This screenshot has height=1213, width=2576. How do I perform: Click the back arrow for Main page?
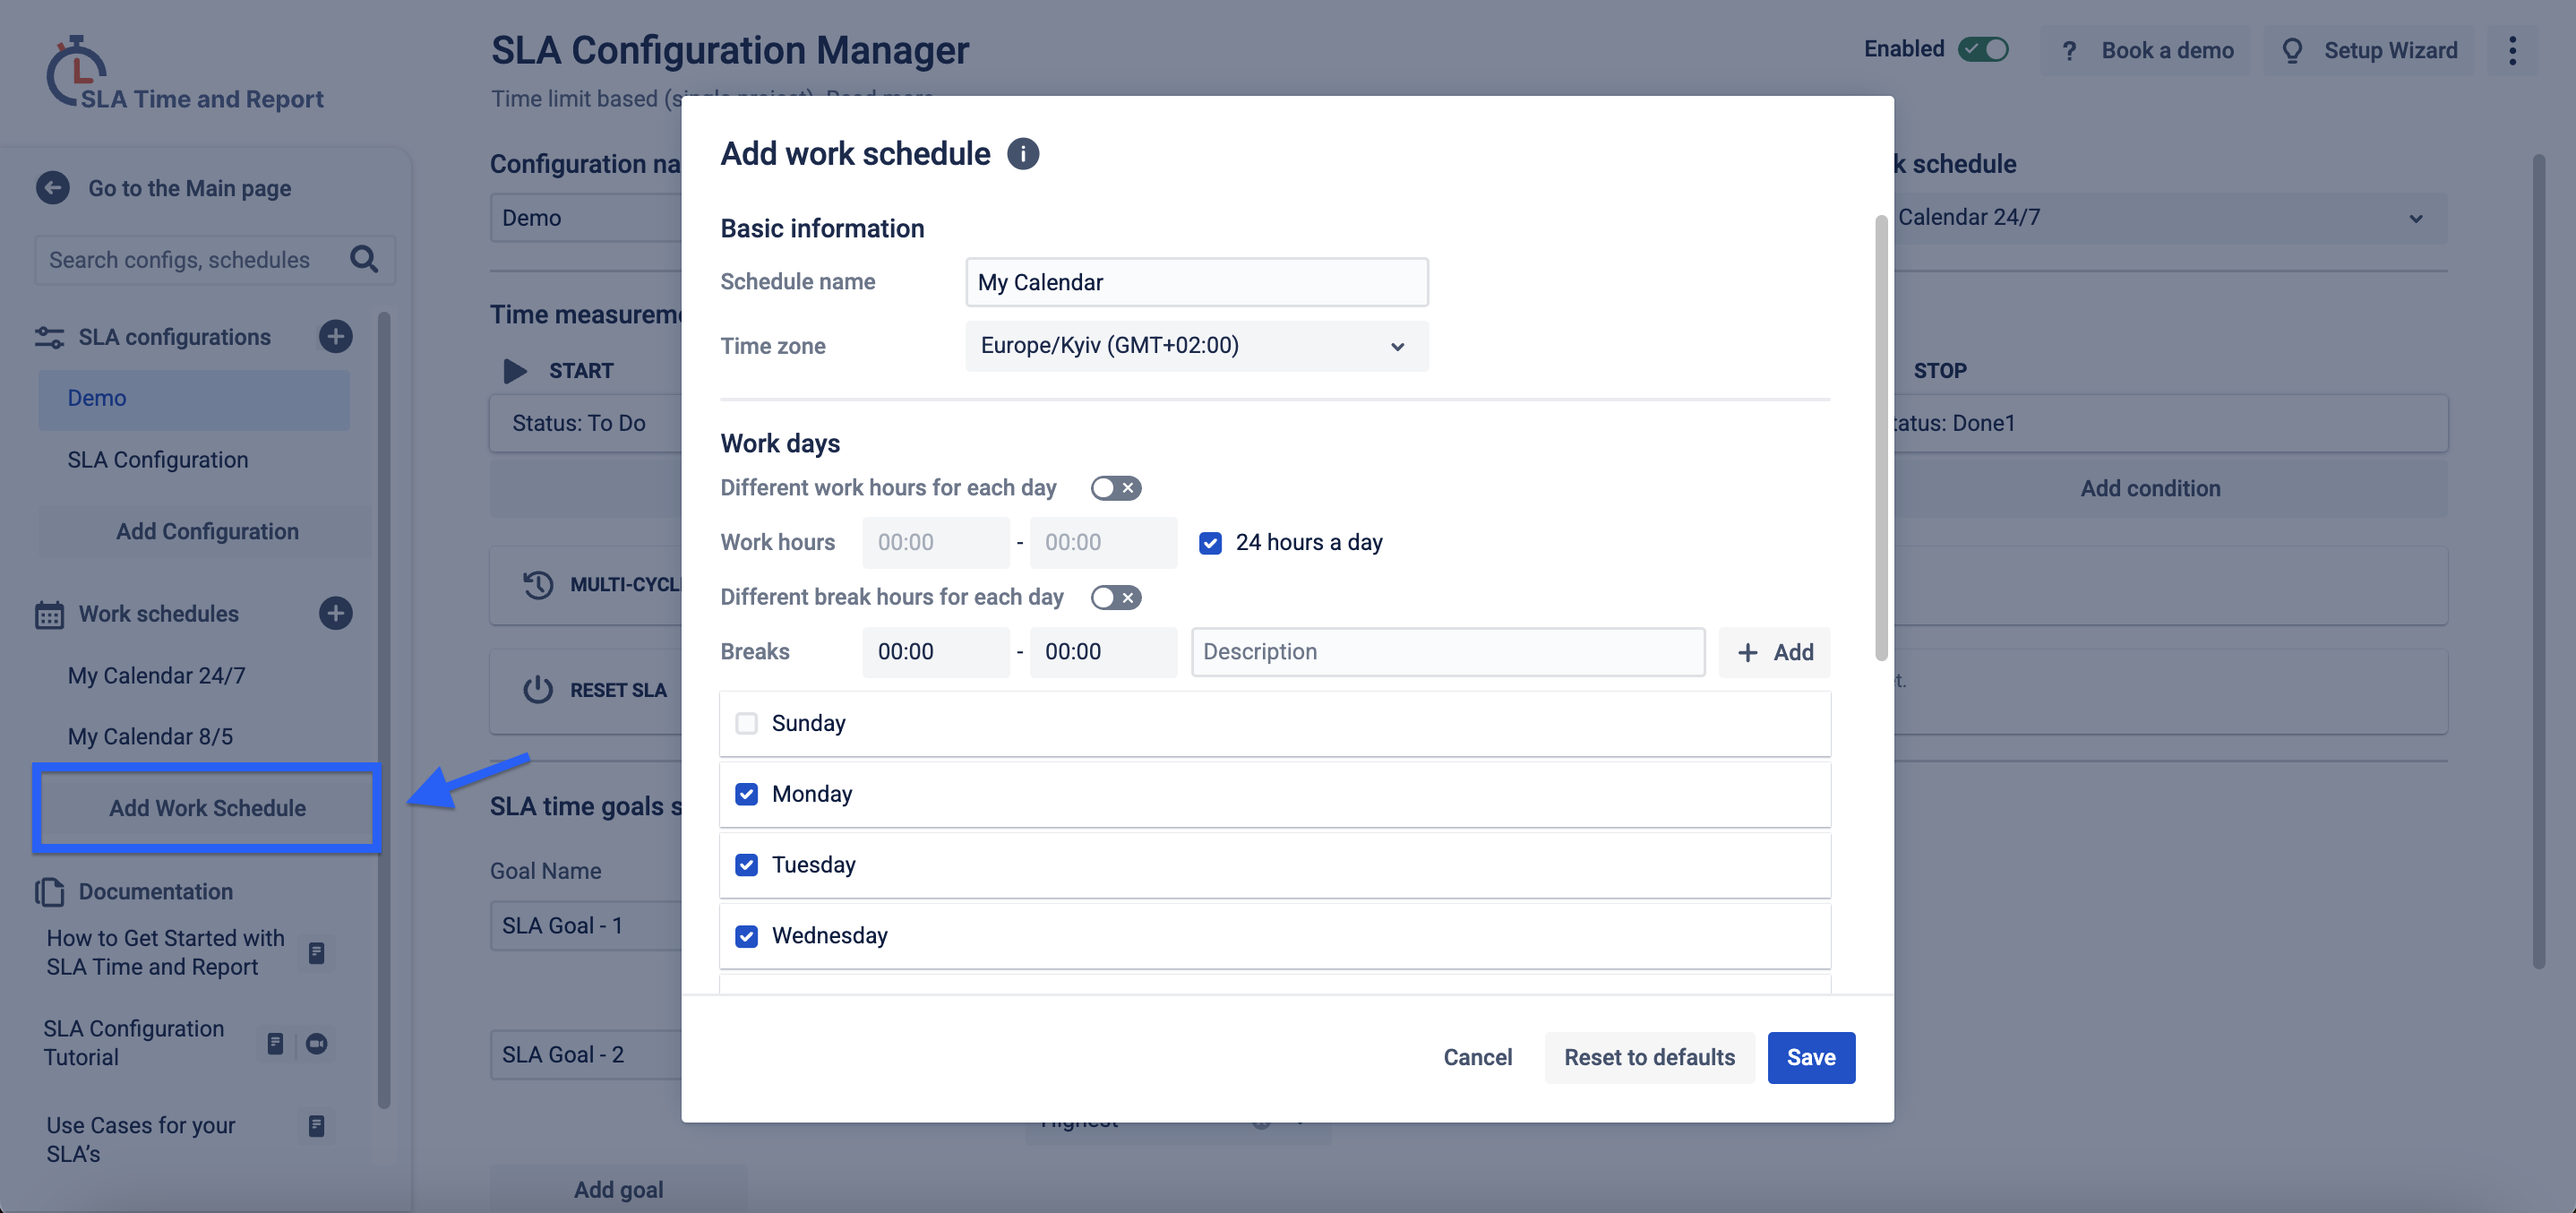point(53,188)
